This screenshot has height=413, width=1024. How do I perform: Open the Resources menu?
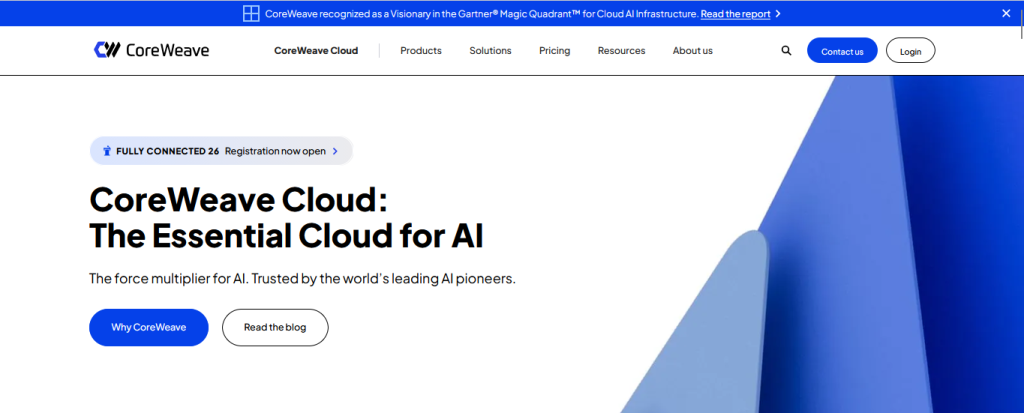622,50
